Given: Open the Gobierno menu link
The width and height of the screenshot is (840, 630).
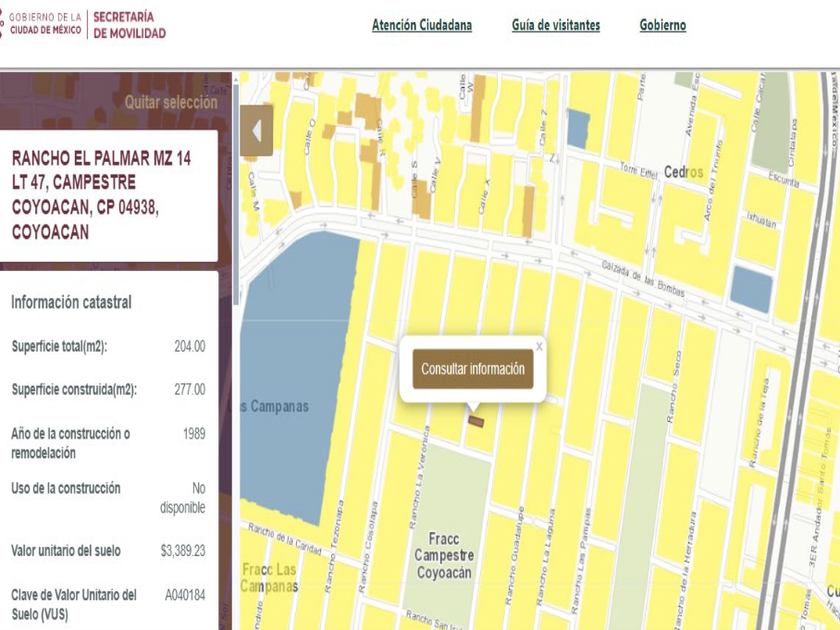Looking at the screenshot, I should [662, 25].
